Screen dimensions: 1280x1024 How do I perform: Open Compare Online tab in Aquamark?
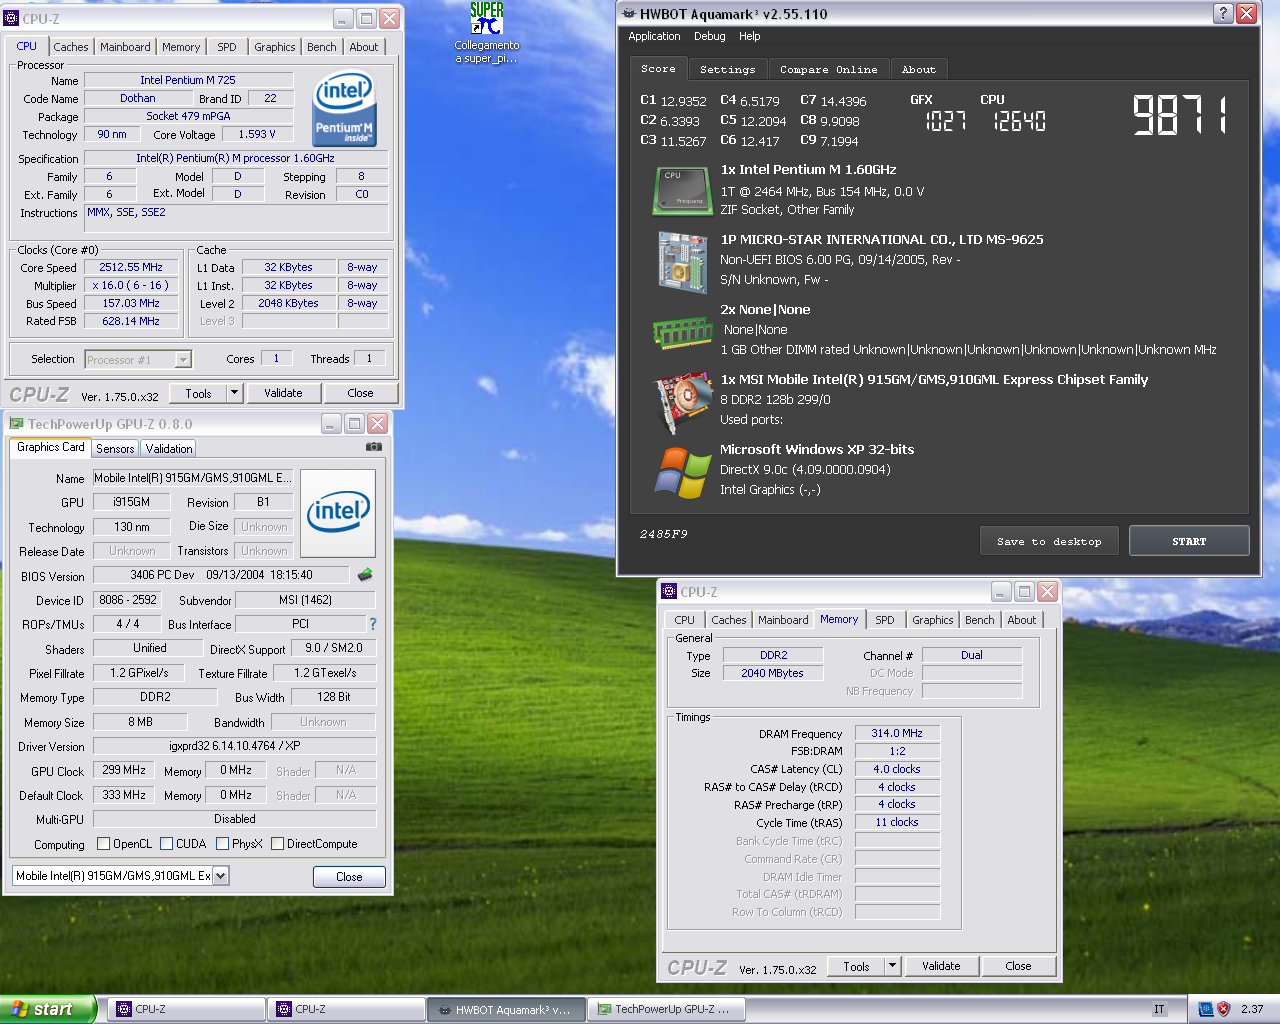click(x=829, y=69)
